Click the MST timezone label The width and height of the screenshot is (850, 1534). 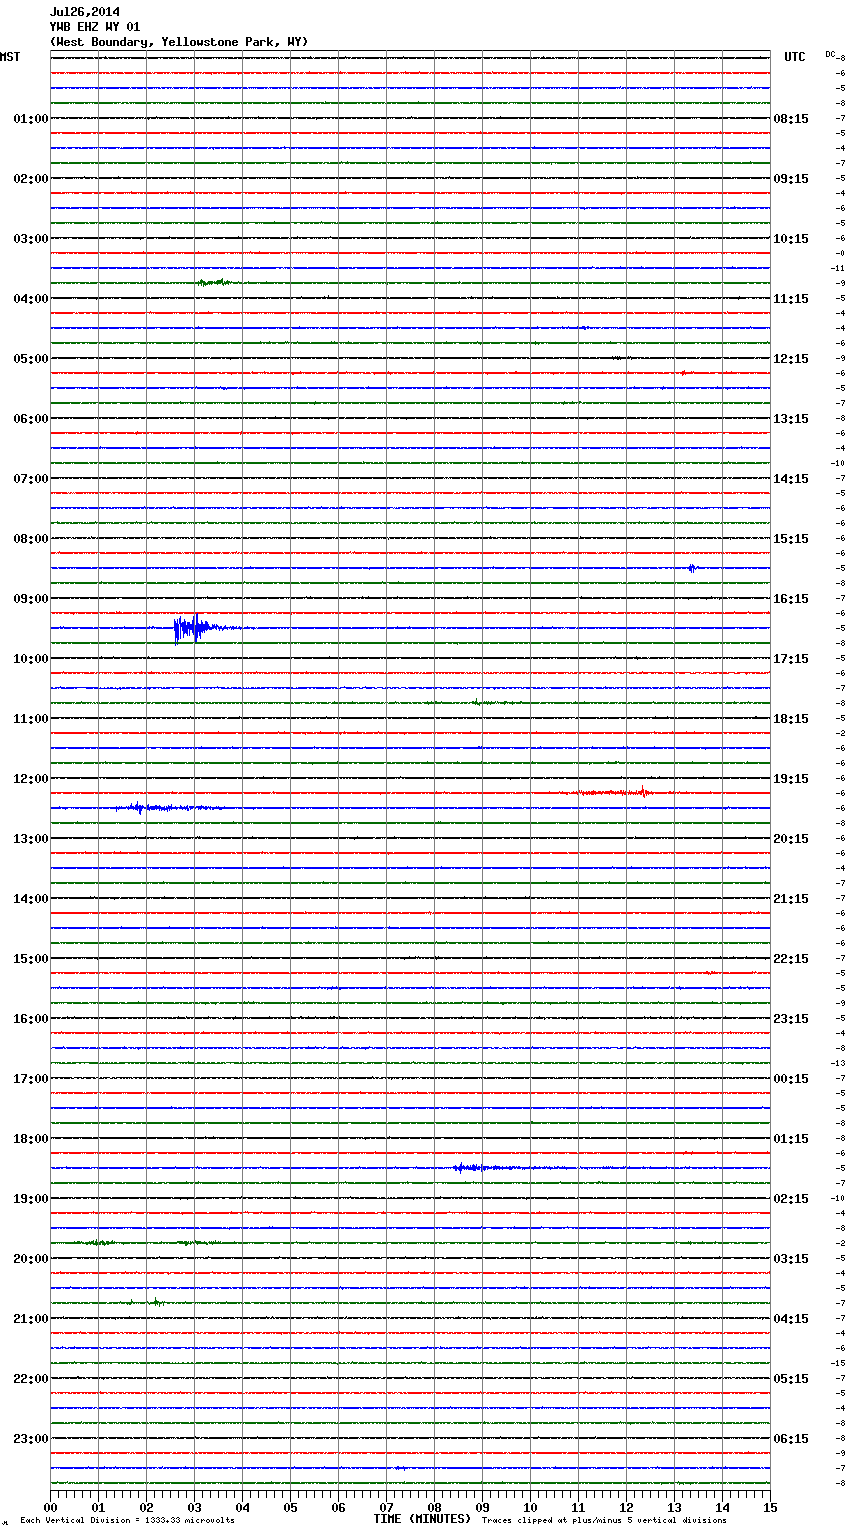(10, 57)
